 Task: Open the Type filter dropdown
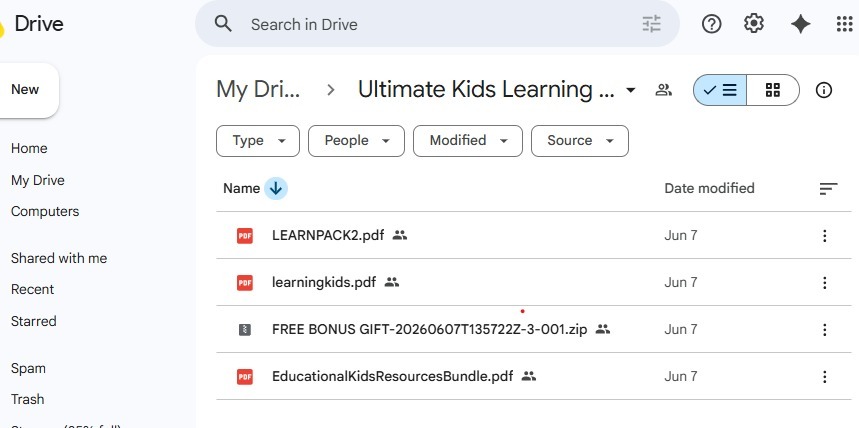(258, 141)
